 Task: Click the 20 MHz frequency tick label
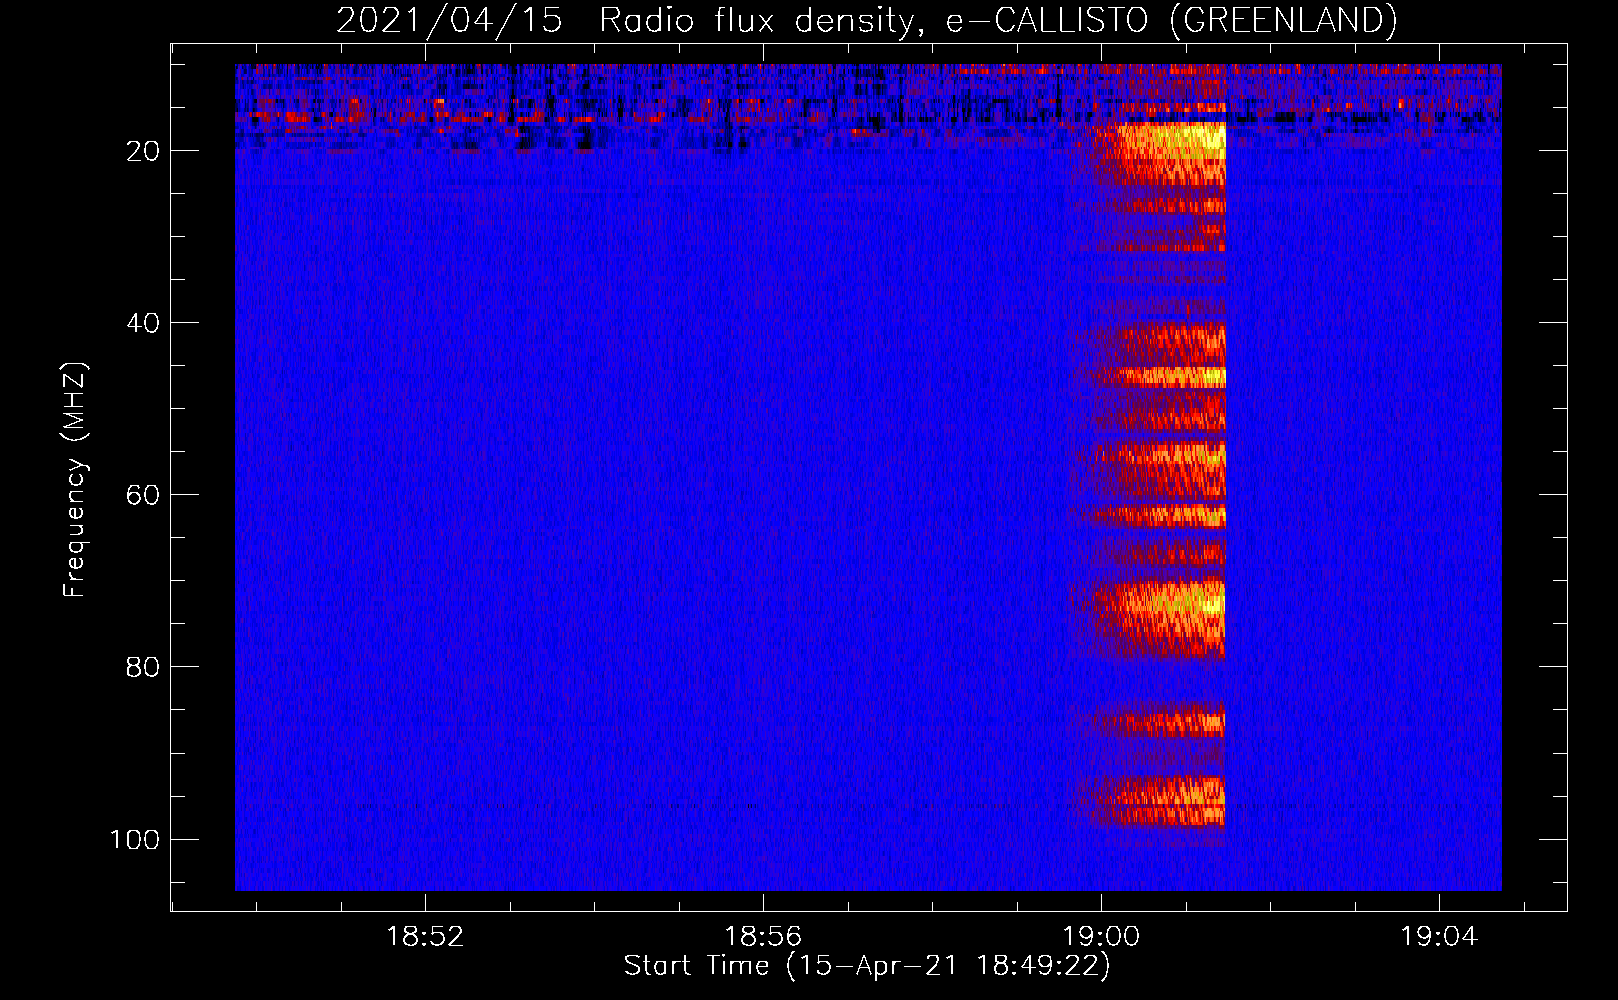(143, 151)
